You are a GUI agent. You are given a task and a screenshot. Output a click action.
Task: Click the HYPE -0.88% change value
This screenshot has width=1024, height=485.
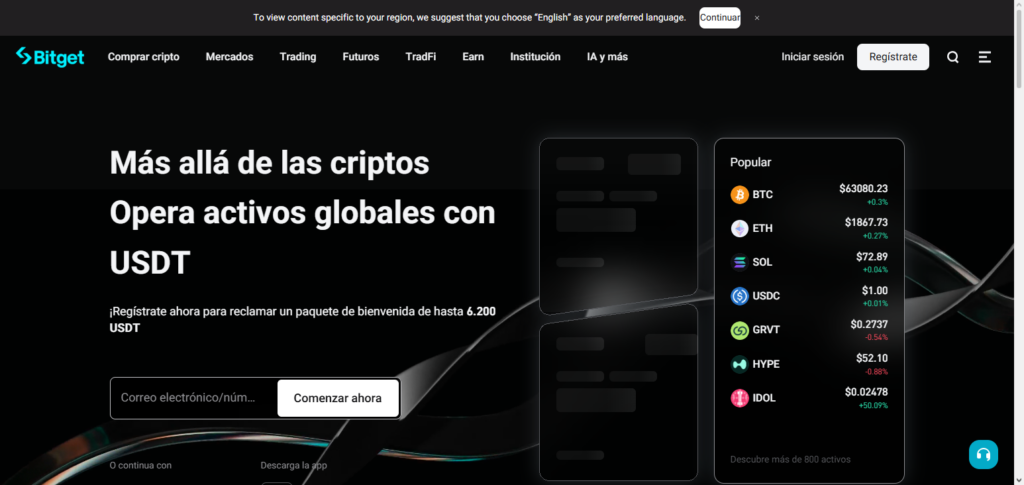[x=876, y=371]
